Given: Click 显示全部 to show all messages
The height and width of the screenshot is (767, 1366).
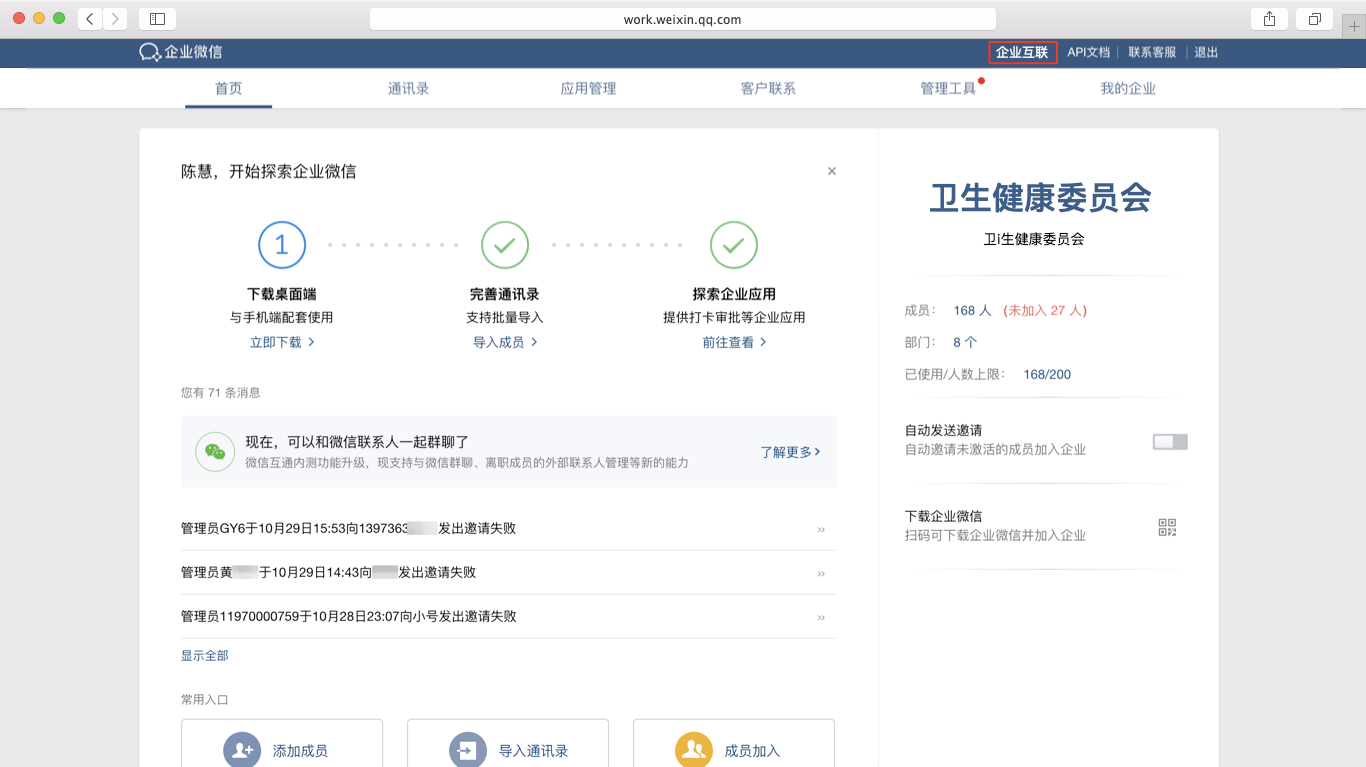Looking at the screenshot, I should pos(205,656).
